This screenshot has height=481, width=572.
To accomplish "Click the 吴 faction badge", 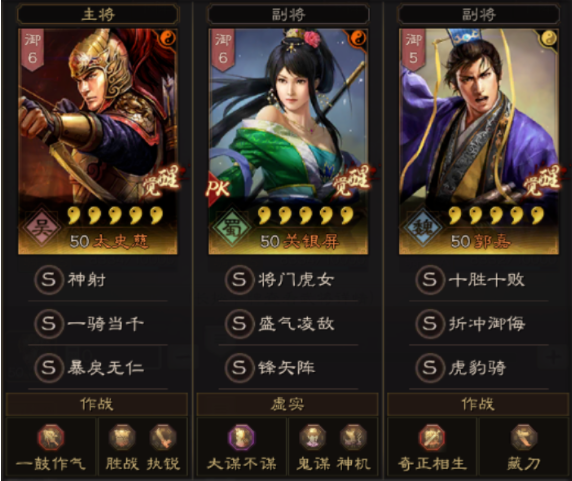I will click(x=41, y=228).
